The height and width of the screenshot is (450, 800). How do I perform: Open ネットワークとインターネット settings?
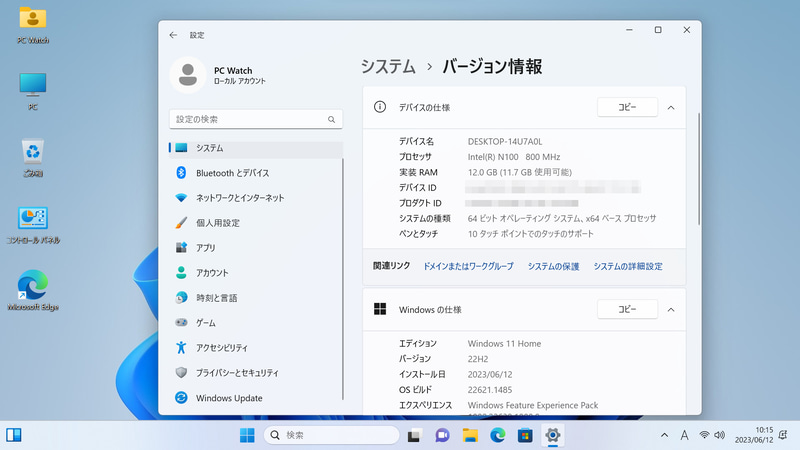[x=256, y=198]
